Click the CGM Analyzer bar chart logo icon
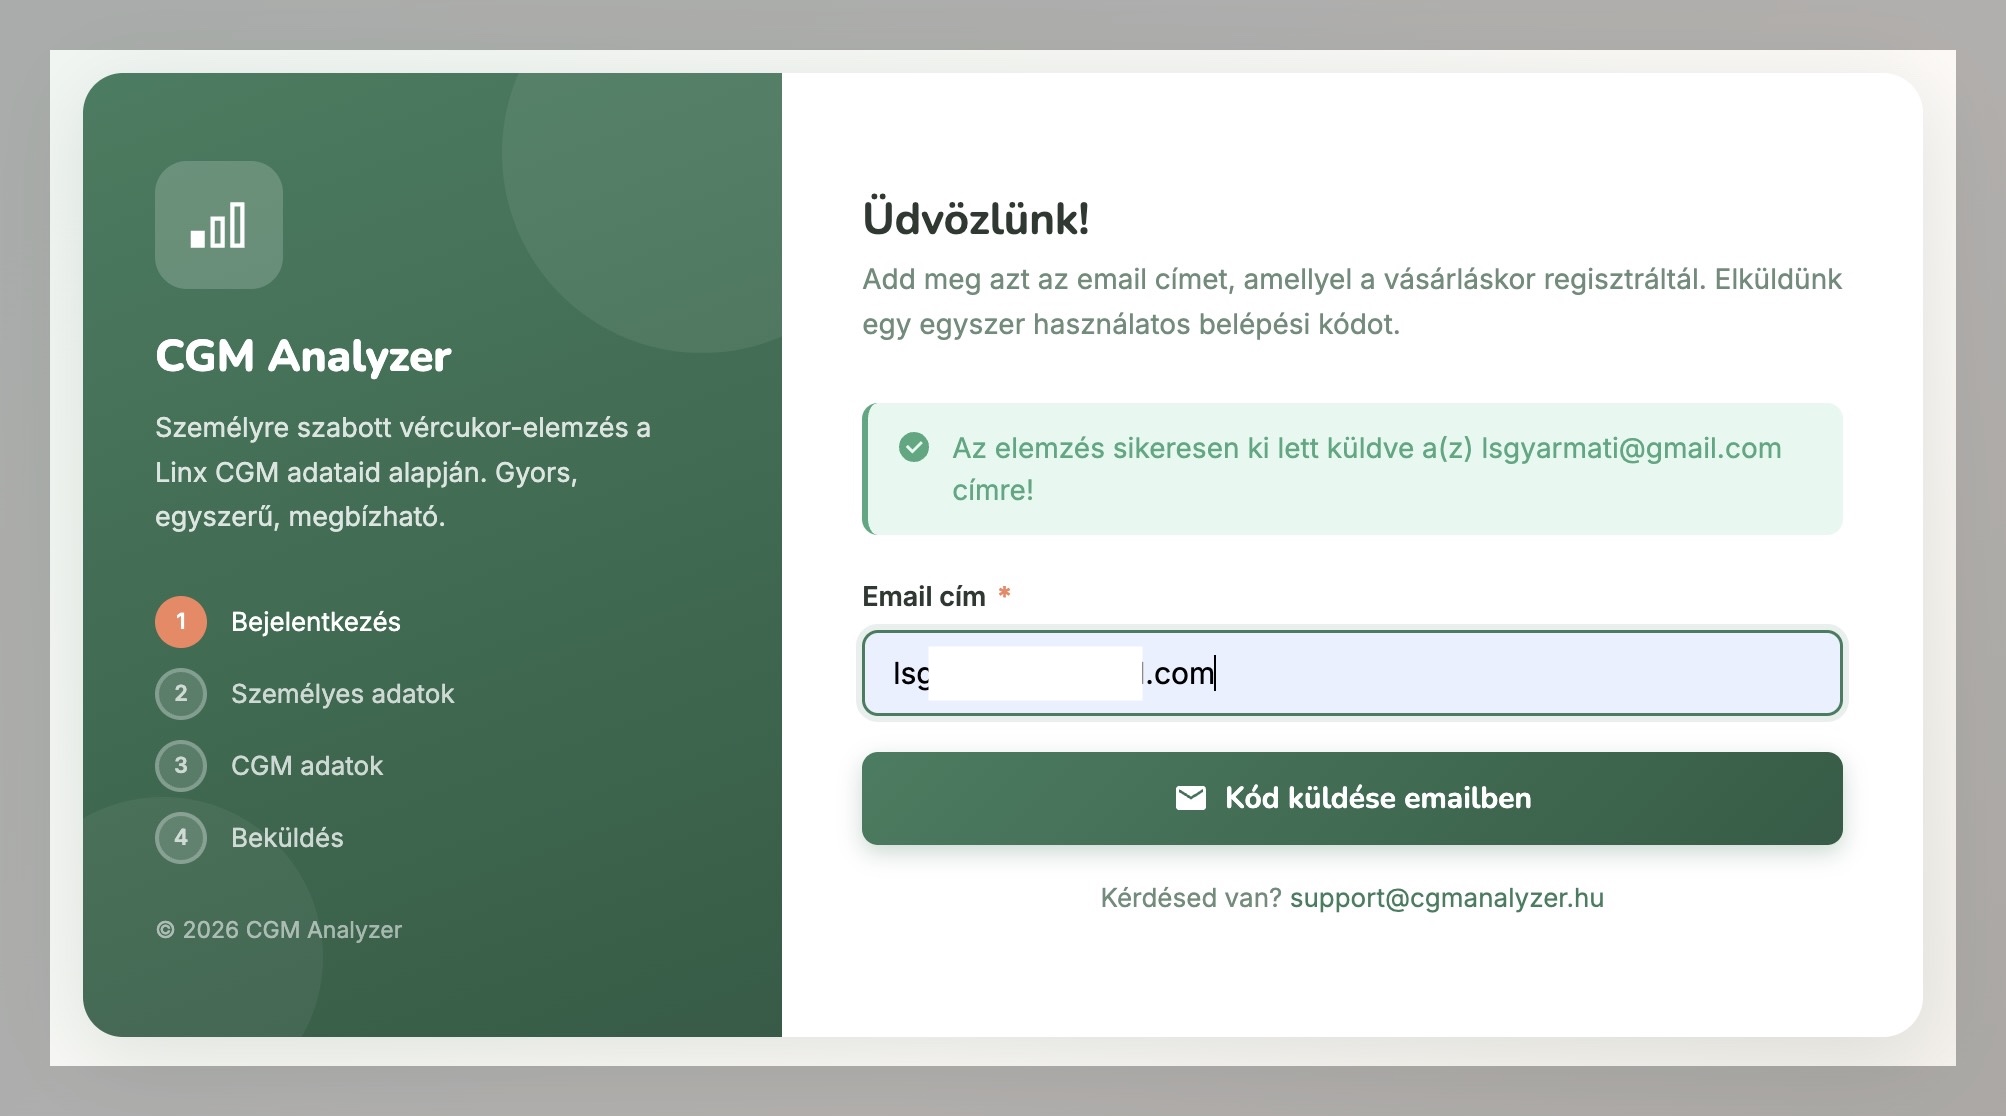Viewport: 2006px width, 1116px height. pyautogui.click(x=218, y=226)
